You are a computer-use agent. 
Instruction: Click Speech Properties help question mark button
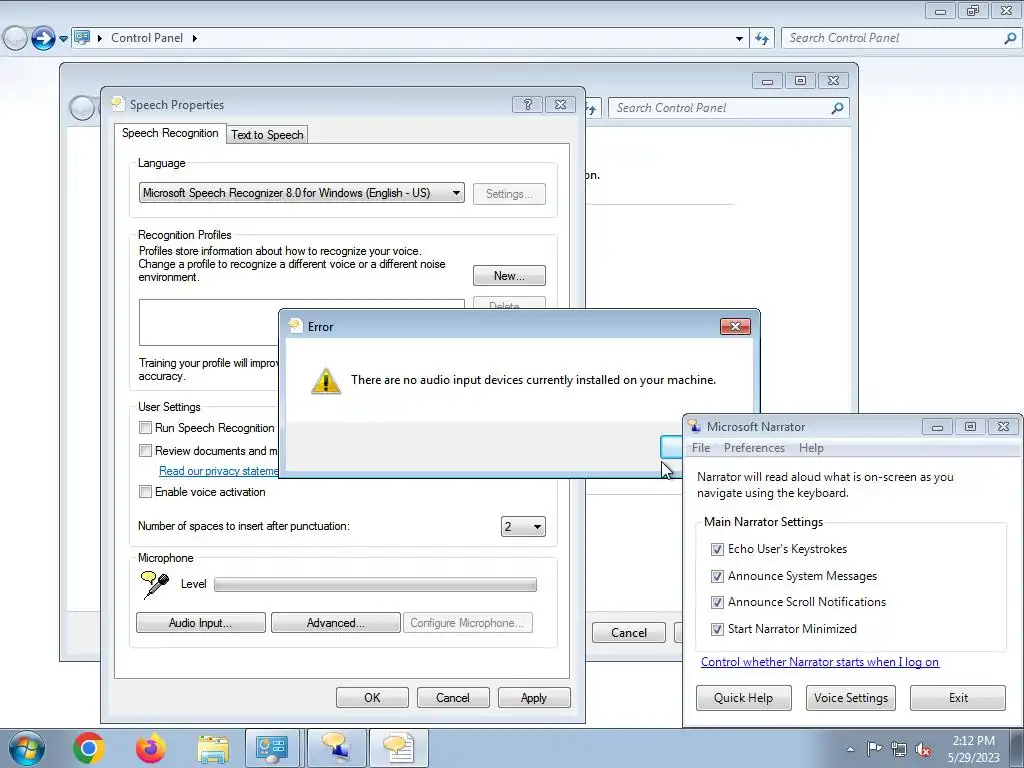point(528,104)
